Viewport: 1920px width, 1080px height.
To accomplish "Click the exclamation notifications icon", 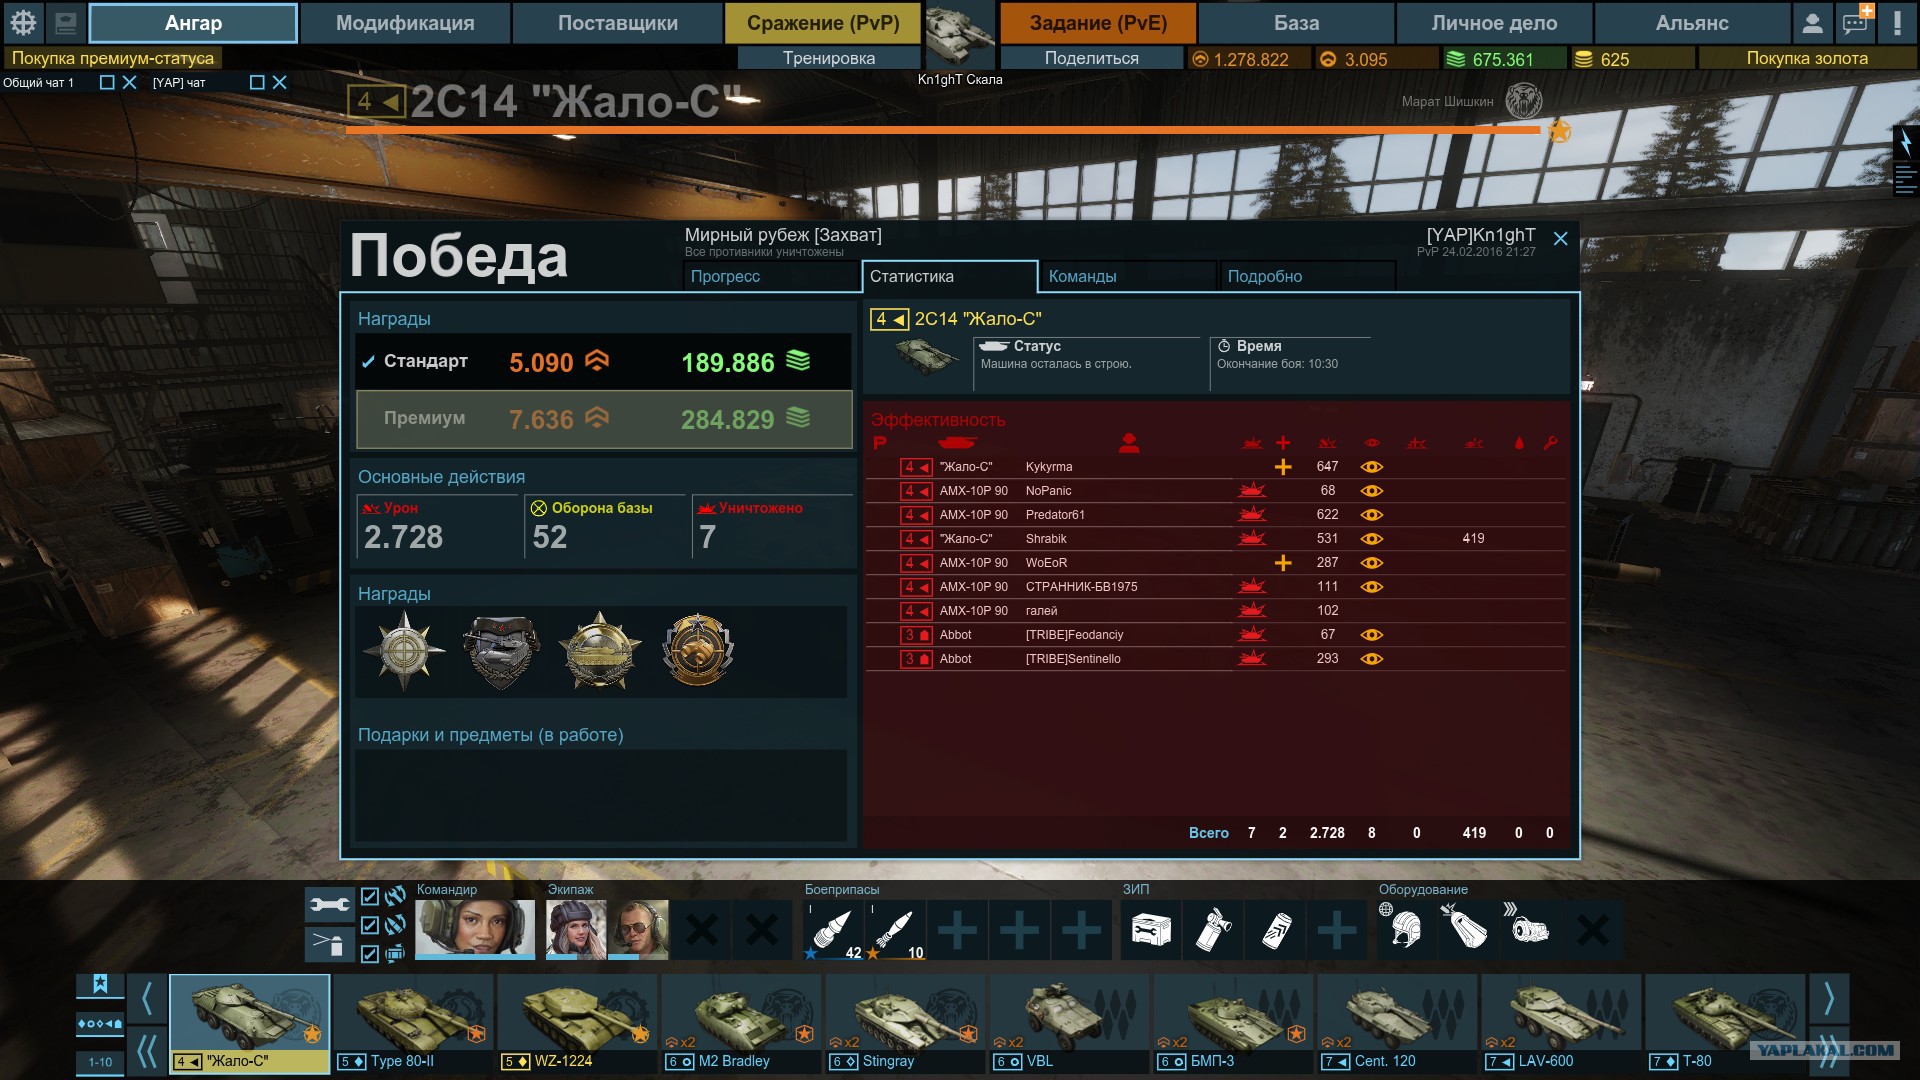I will 1897,22.
